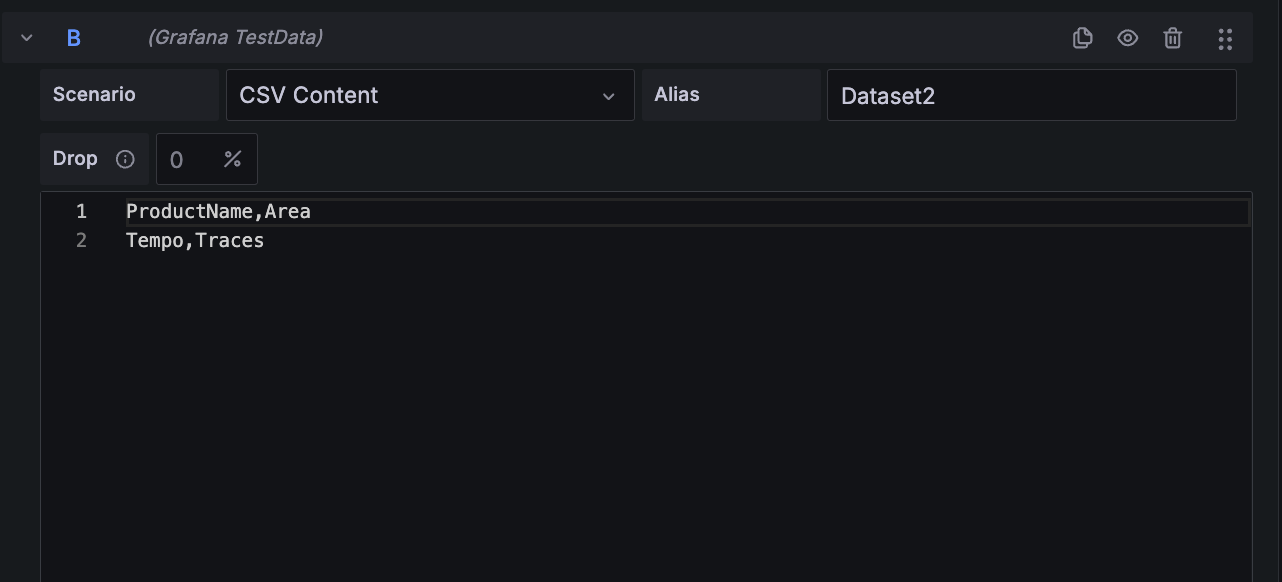Click the Grafana TestData data source label
This screenshot has width=1282, height=582.
pyautogui.click(x=235, y=38)
